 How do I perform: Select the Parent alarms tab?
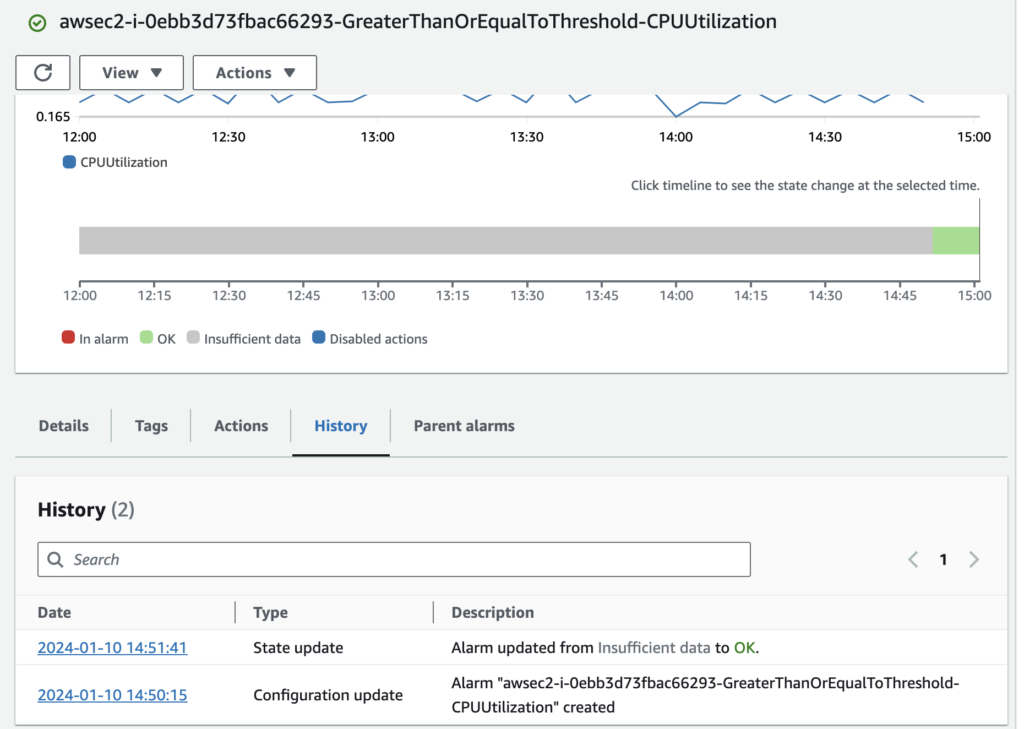point(464,426)
